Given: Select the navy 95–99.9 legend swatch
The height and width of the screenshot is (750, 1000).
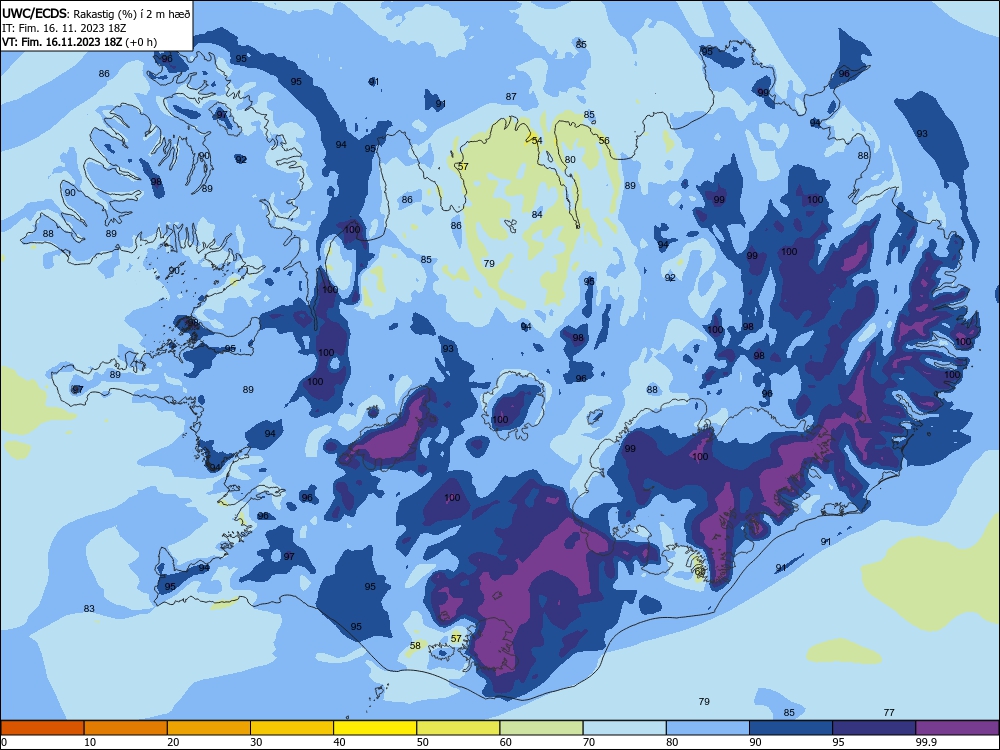Looking at the screenshot, I should (874, 728).
